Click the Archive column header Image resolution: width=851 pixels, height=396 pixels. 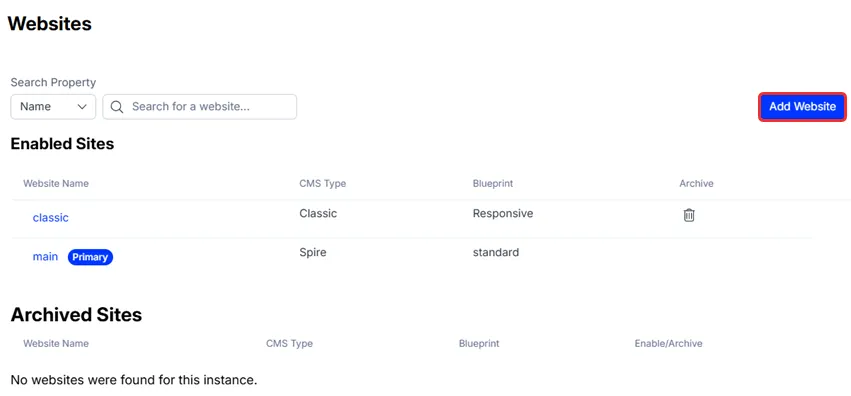696,183
